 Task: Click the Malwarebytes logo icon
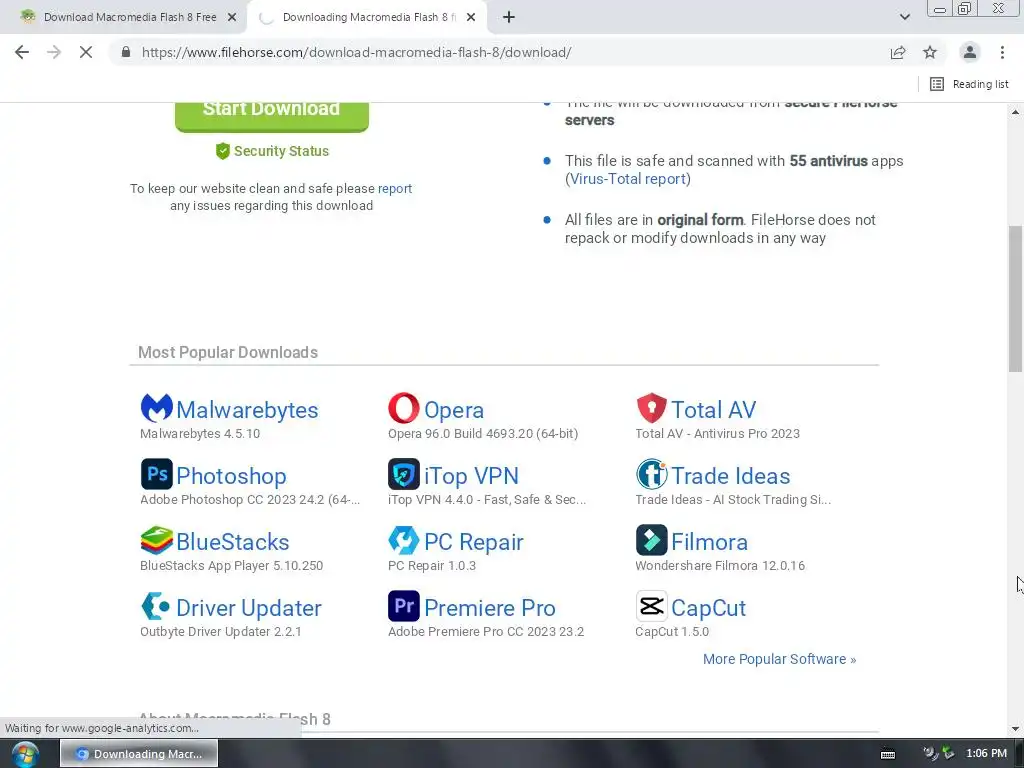point(157,408)
